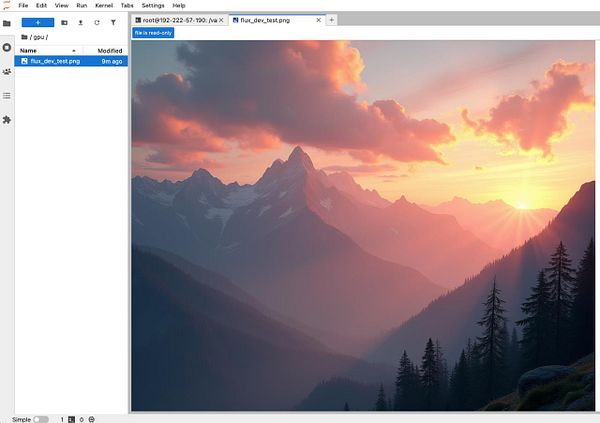Click the kernel status icon in status bar
Screen dimensions: 600x423
pos(91,420)
